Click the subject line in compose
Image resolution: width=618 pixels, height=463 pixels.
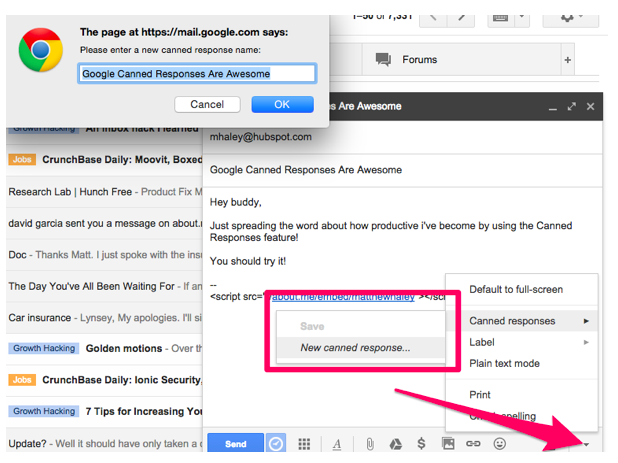point(403,170)
